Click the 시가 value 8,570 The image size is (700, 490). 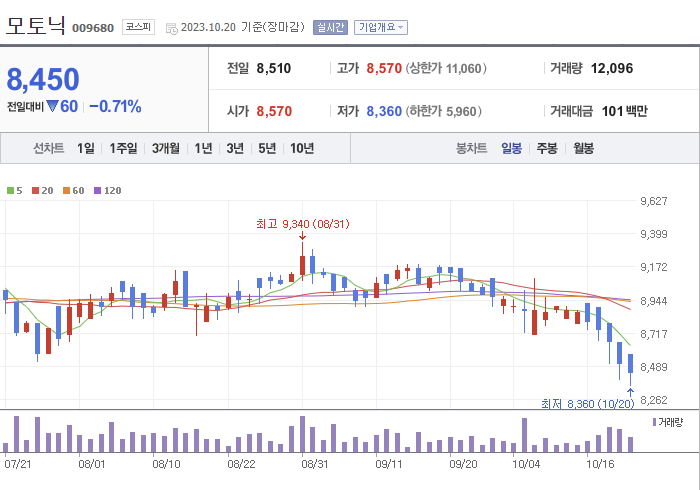(274, 111)
